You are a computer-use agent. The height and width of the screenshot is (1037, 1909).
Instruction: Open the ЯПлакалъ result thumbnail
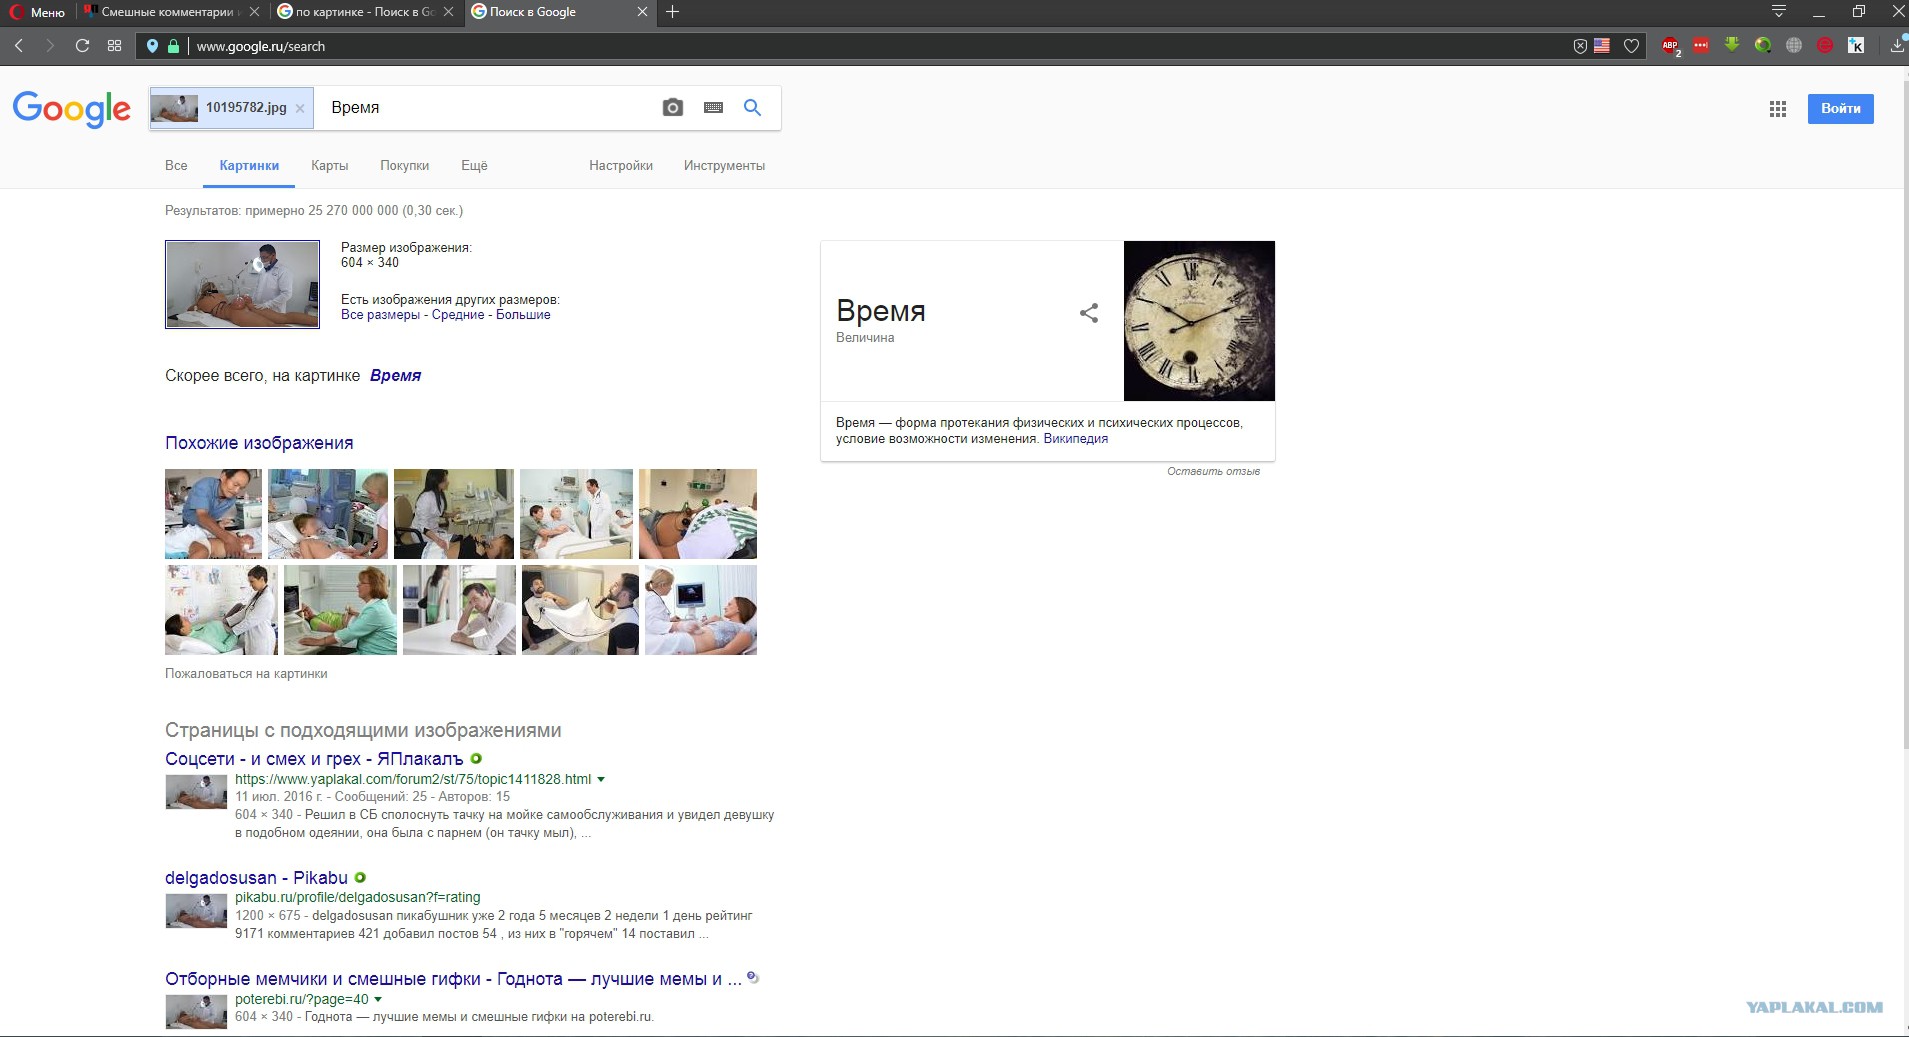(196, 792)
